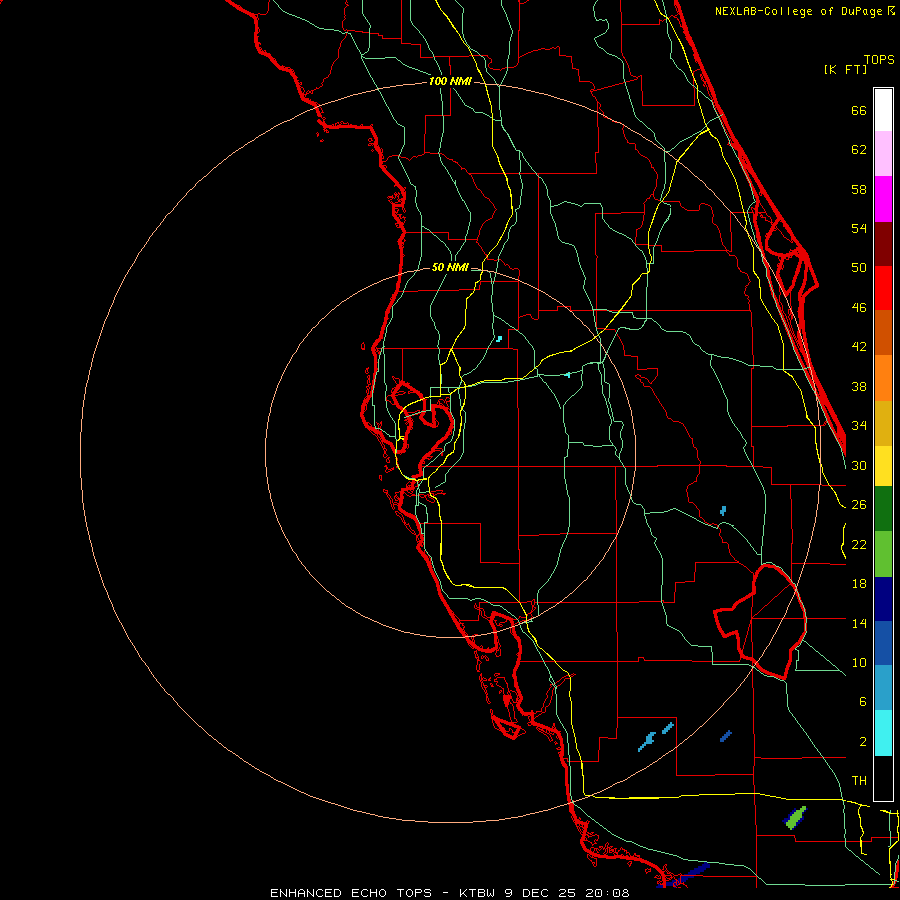
Task: Click the 10 scale value
Action: (859, 662)
